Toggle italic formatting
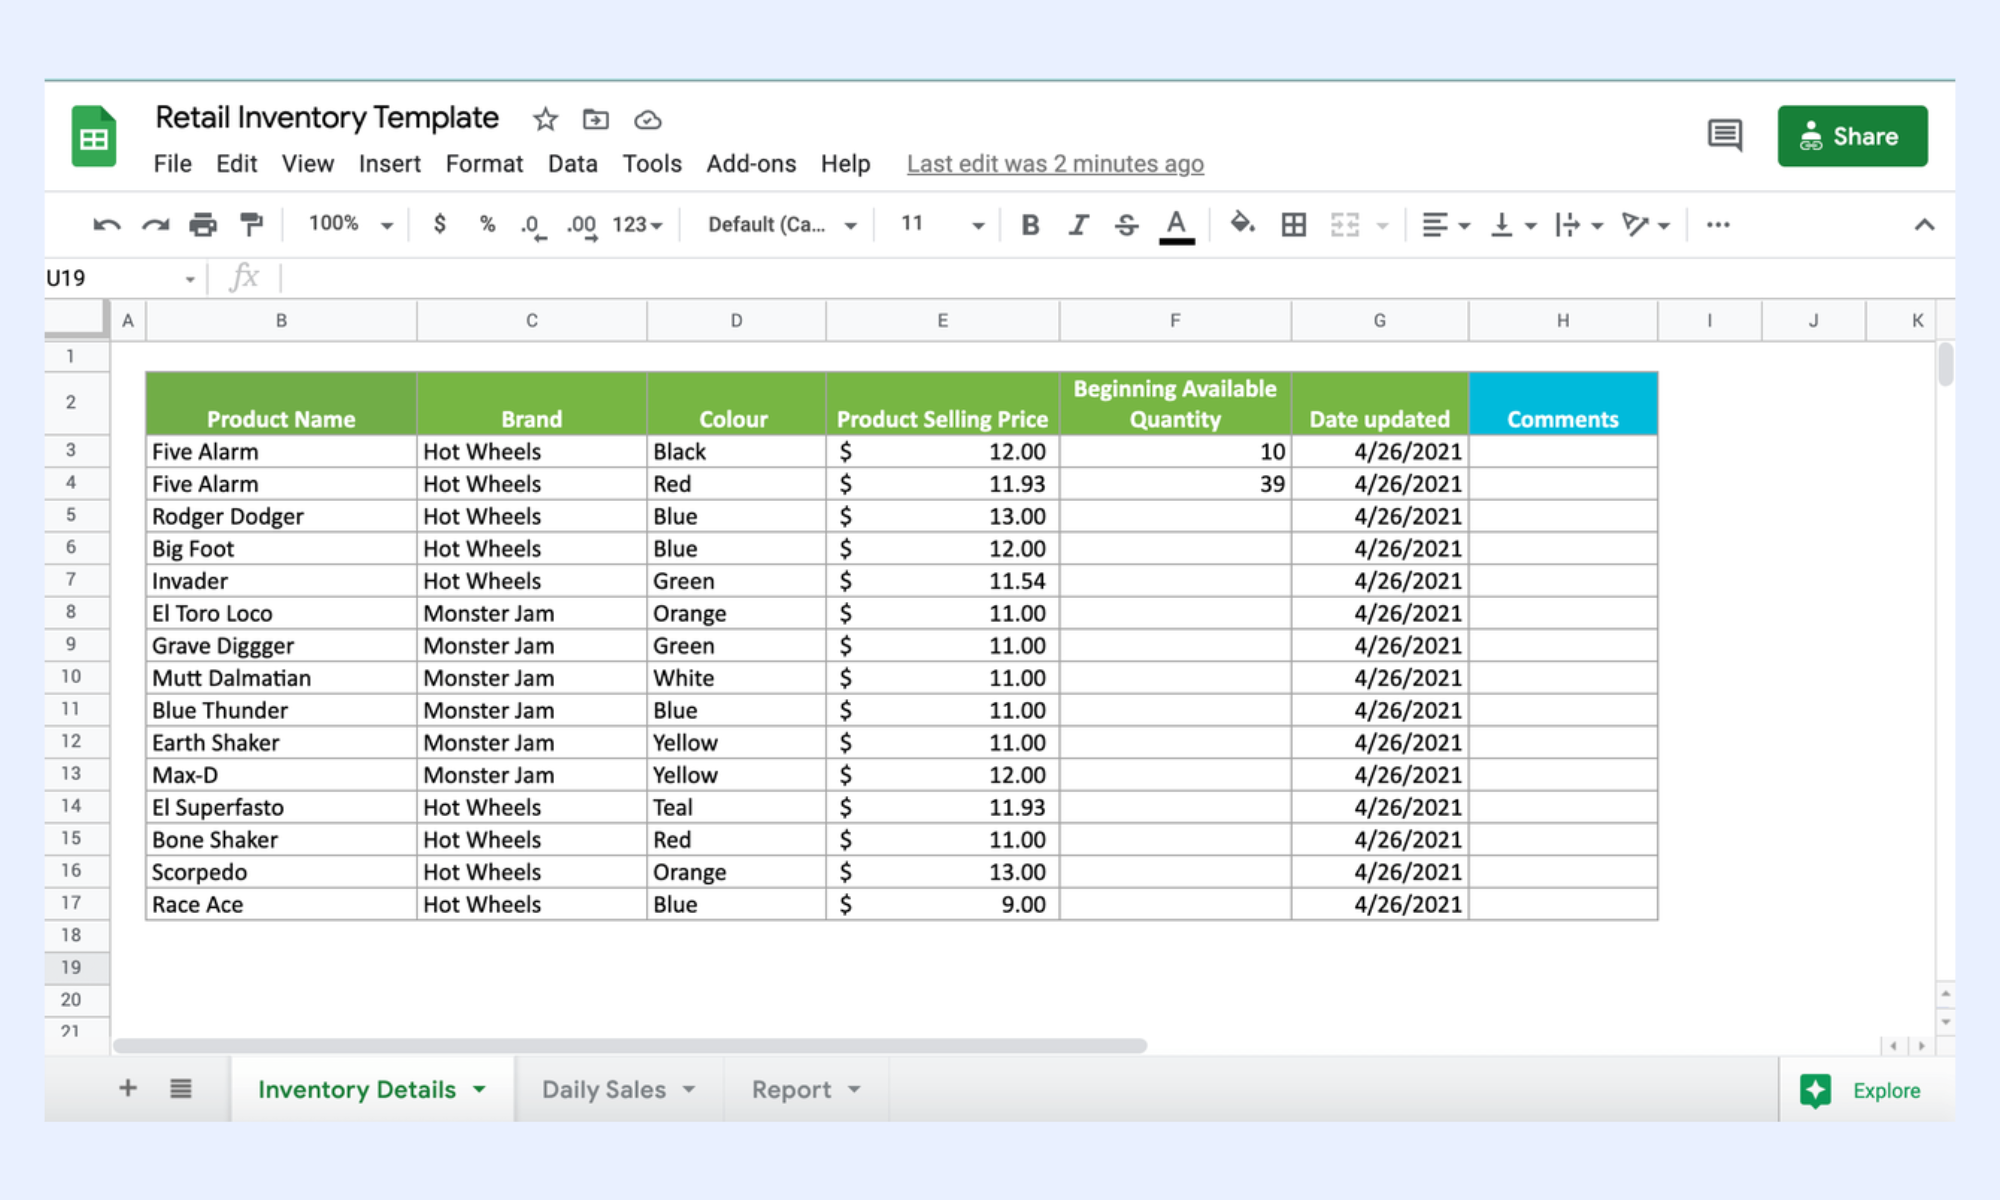 point(1078,225)
